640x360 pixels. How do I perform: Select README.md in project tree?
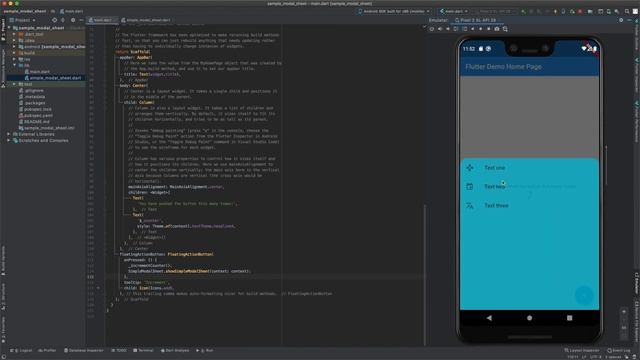pyautogui.click(x=37, y=122)
